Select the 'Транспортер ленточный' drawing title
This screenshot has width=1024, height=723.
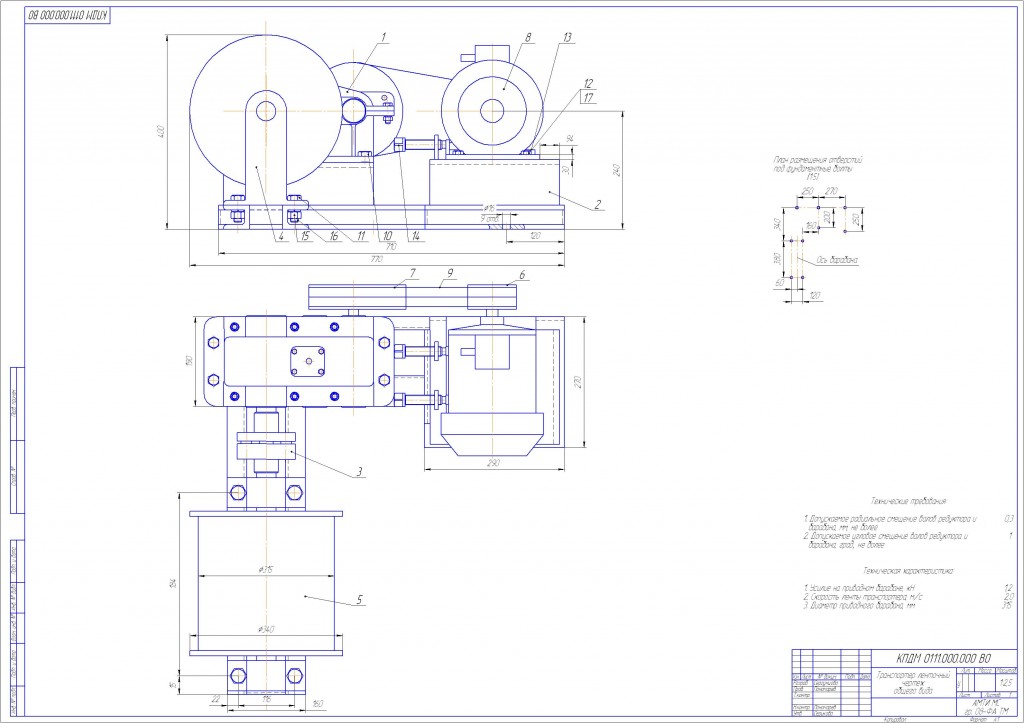pyautogui.click(x=913, y=675)
